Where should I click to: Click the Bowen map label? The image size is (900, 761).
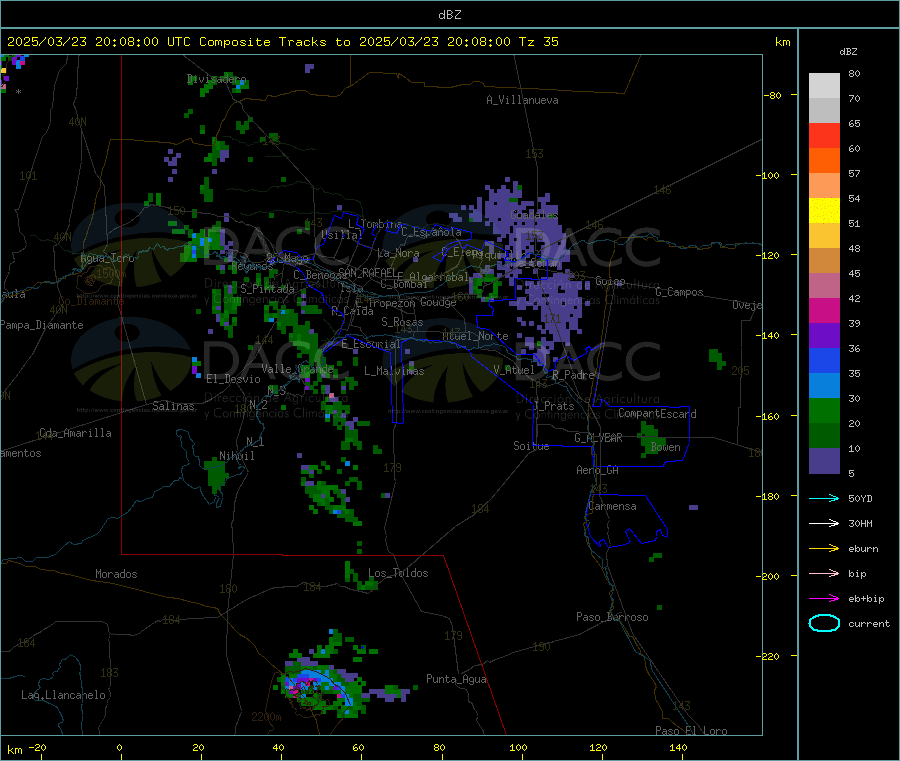pyautogui.click(x=666, y=447)
